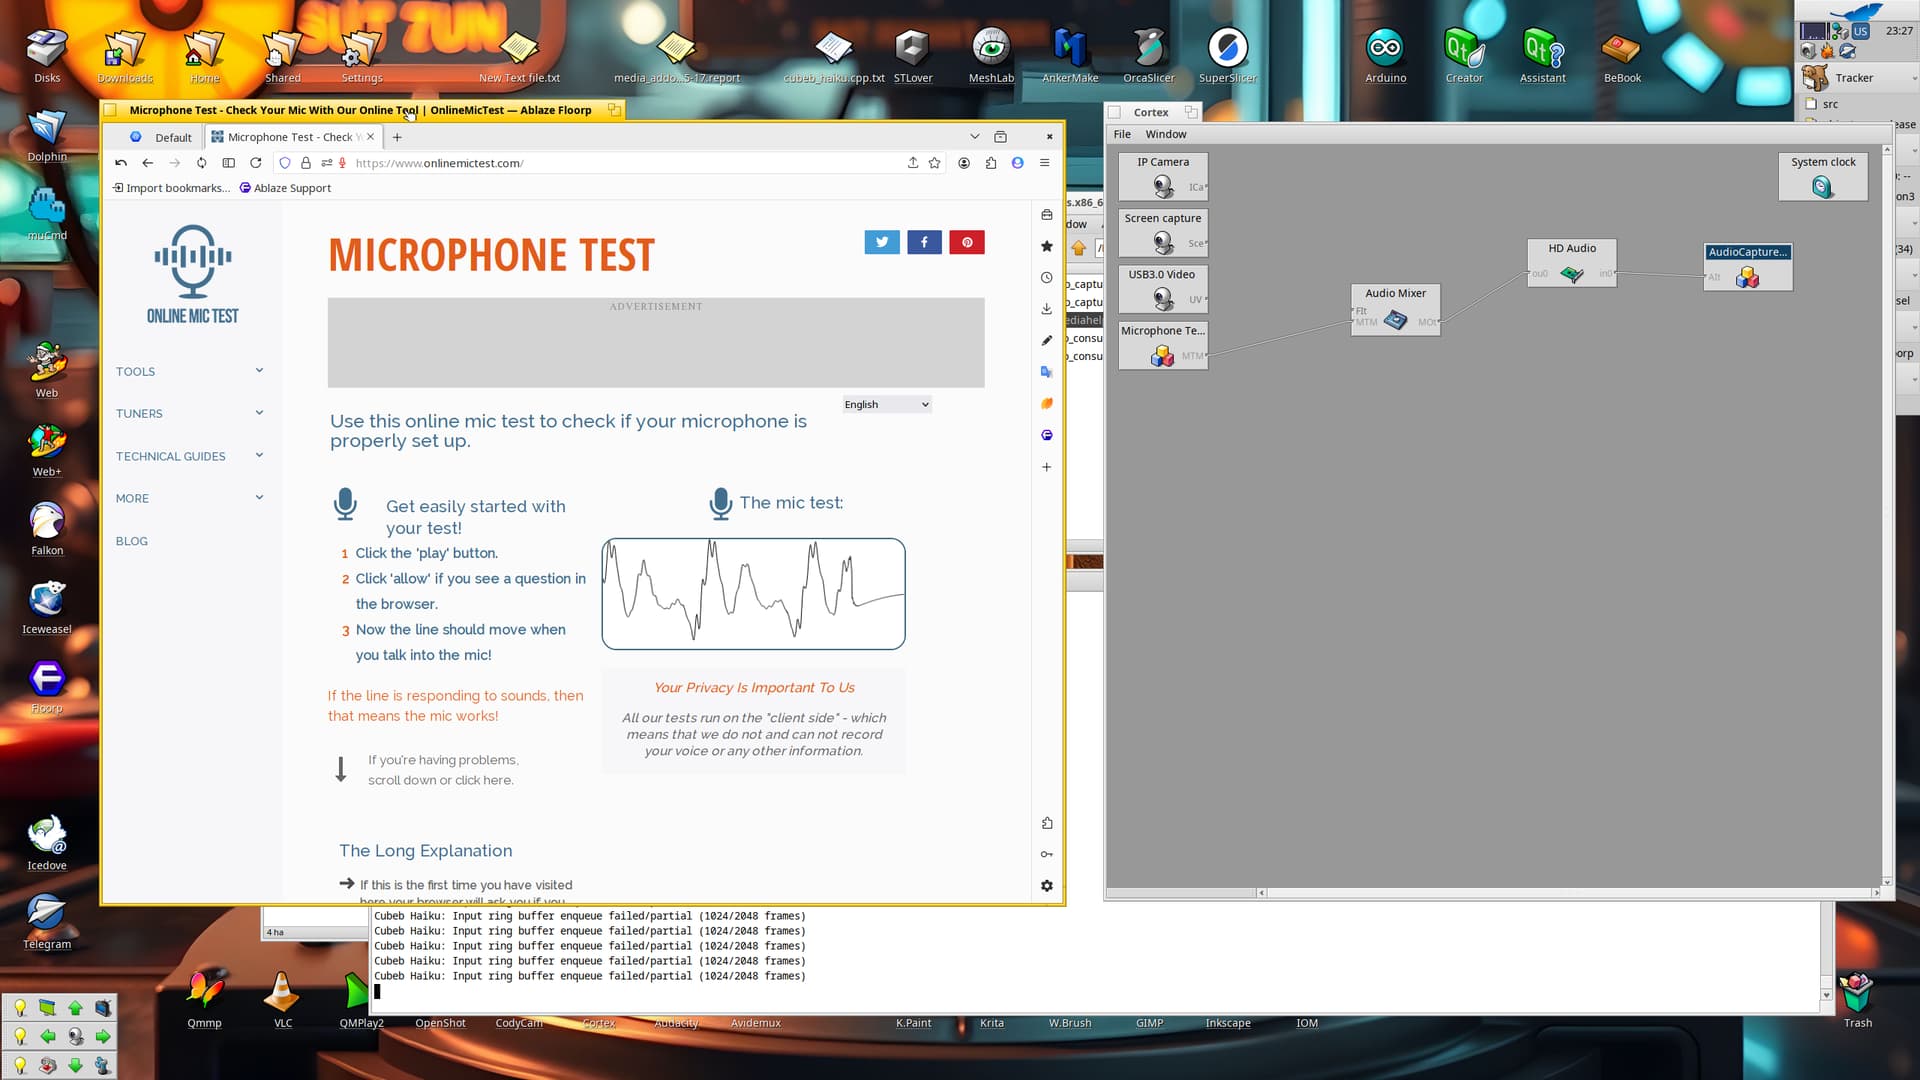This screenshot has height=1080, width=1920.
Task: Open the tracking protection shield icon
Action: point(285,163)
